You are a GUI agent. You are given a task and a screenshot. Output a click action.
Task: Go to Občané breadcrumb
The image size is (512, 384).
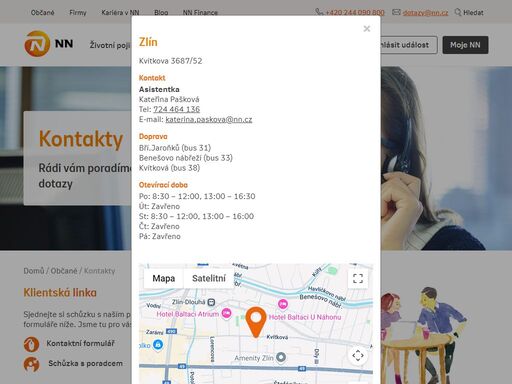pyautogui.click(x=64, y=271)
